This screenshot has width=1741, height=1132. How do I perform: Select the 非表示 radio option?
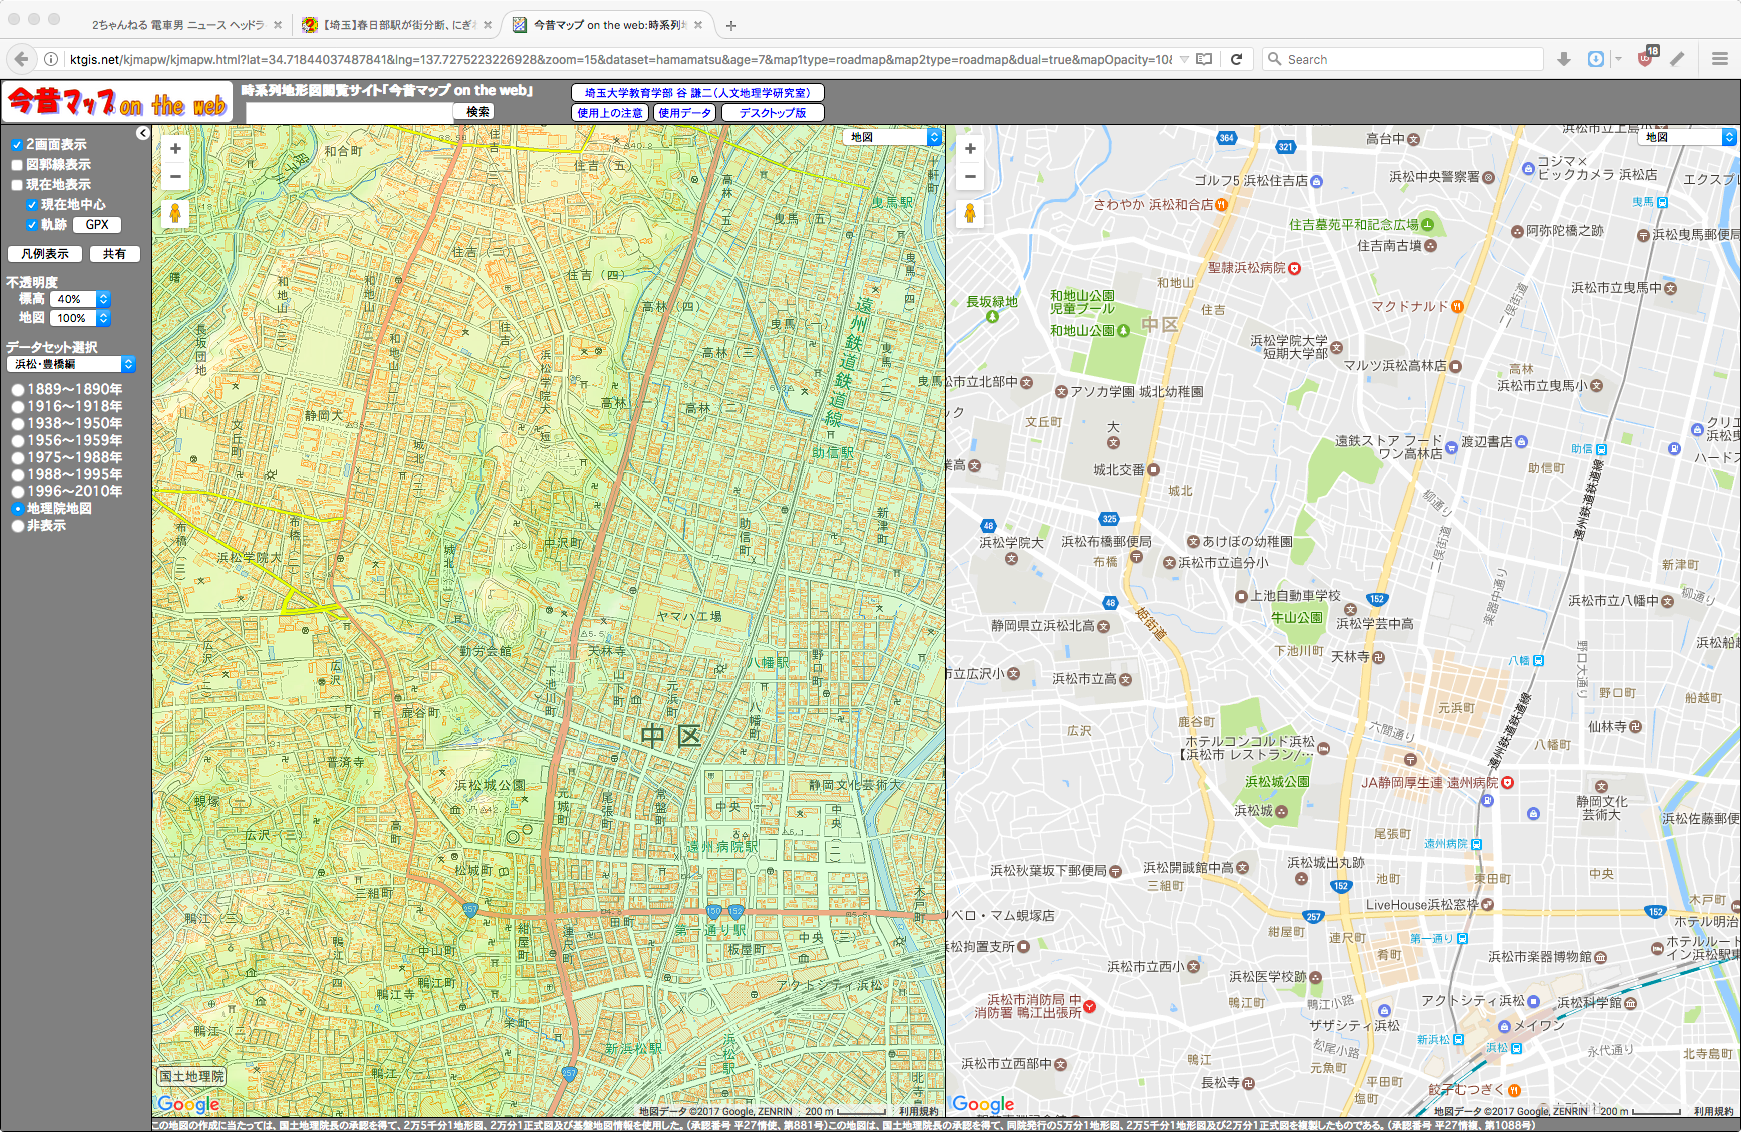click(x=18, y=526)
